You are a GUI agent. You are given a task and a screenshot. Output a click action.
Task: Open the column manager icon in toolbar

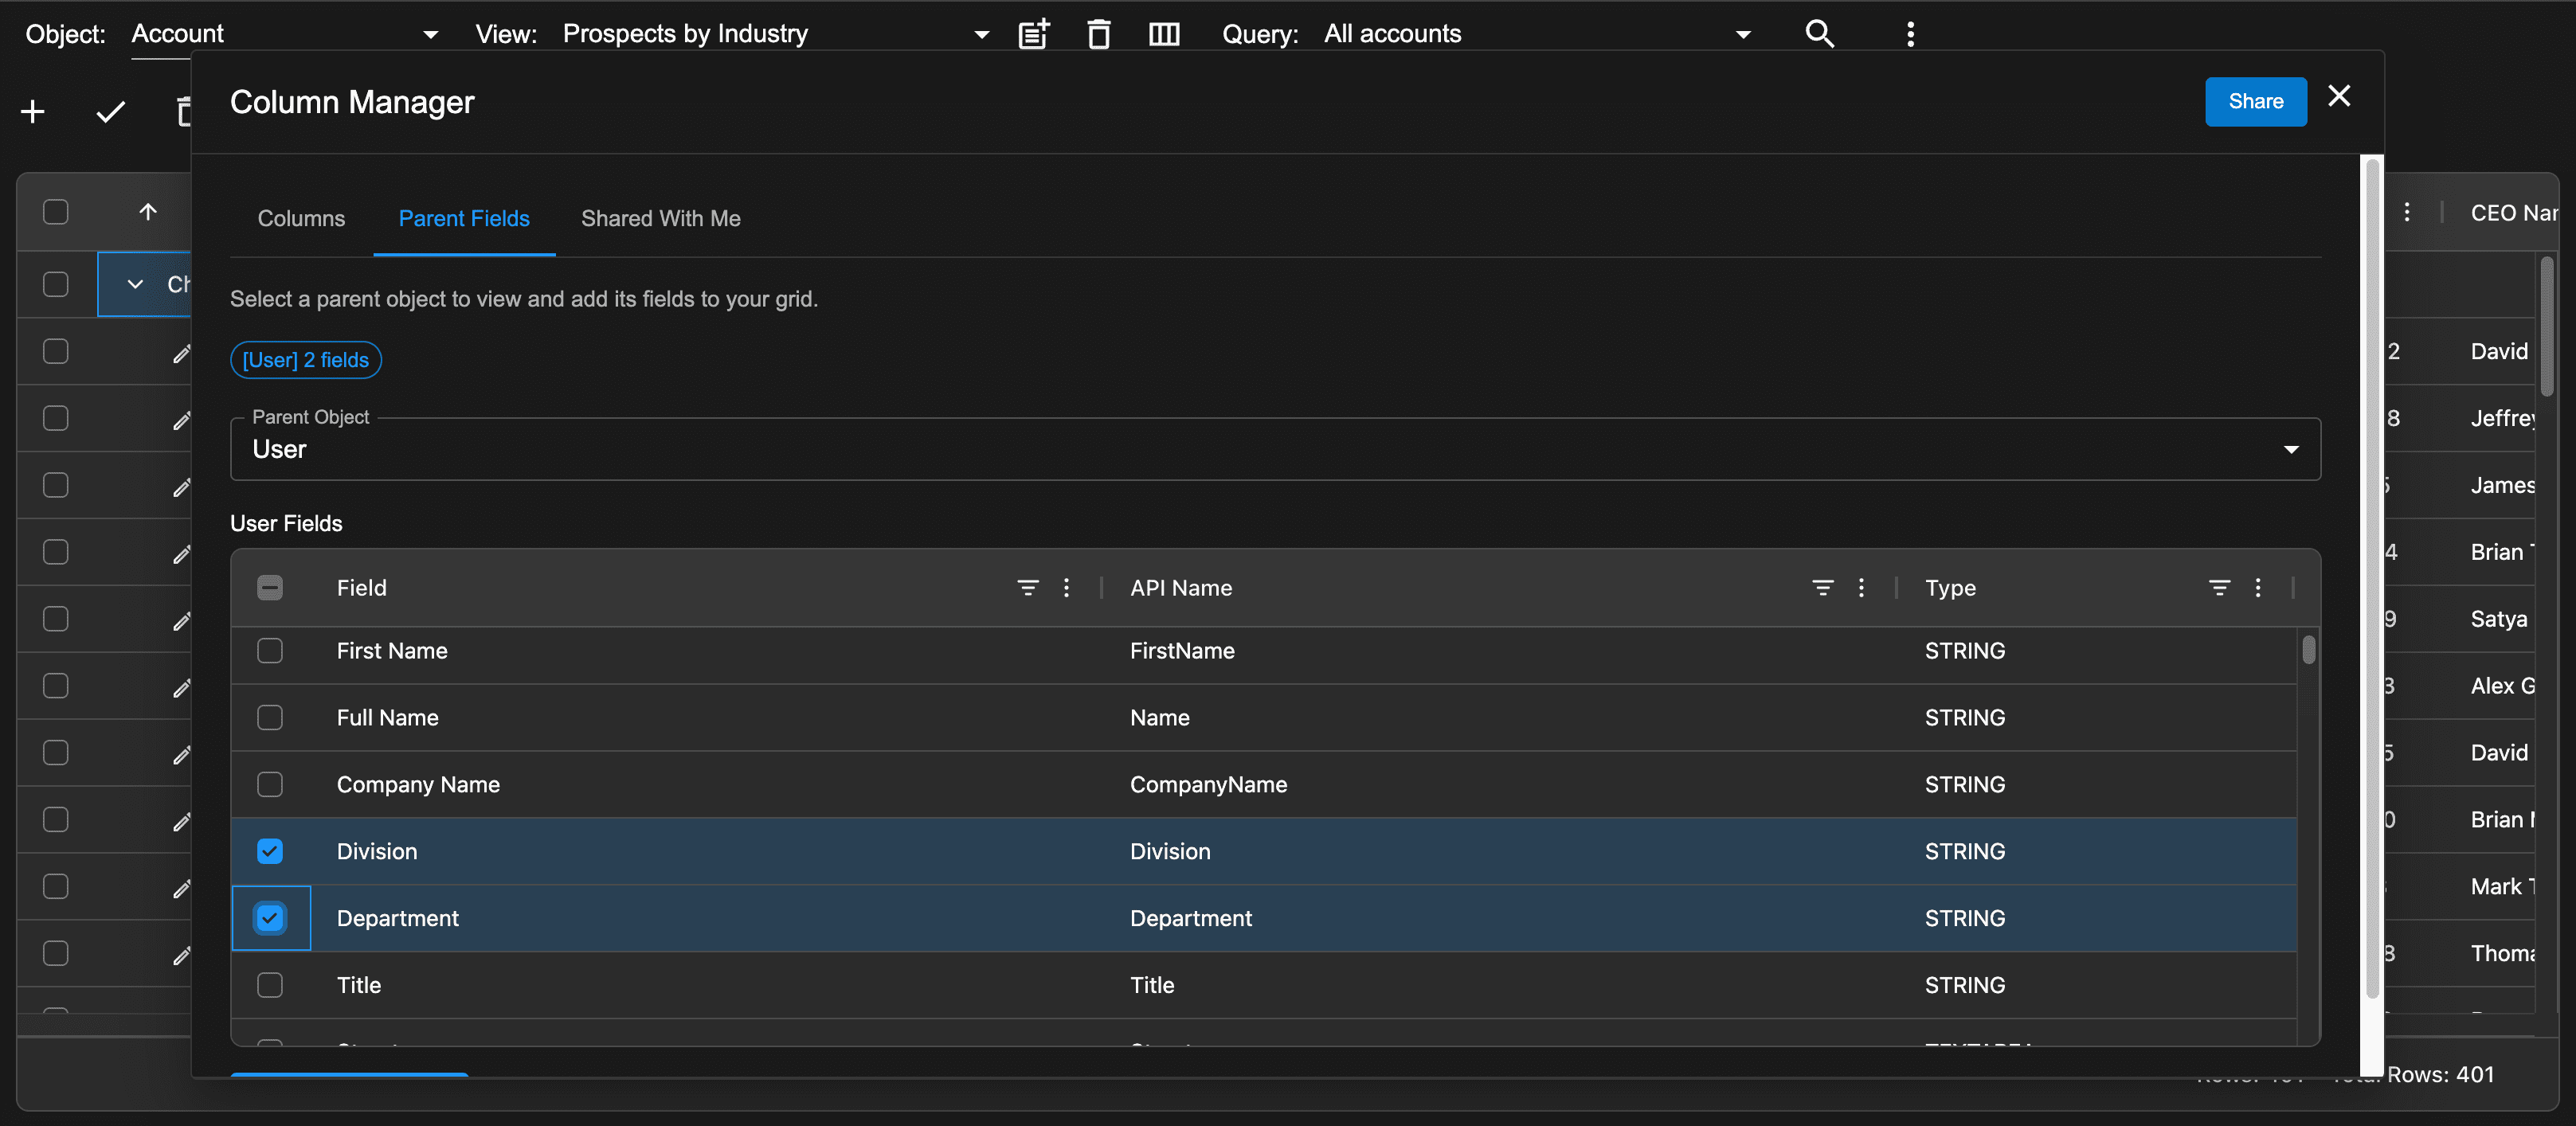pos(1164,34)
